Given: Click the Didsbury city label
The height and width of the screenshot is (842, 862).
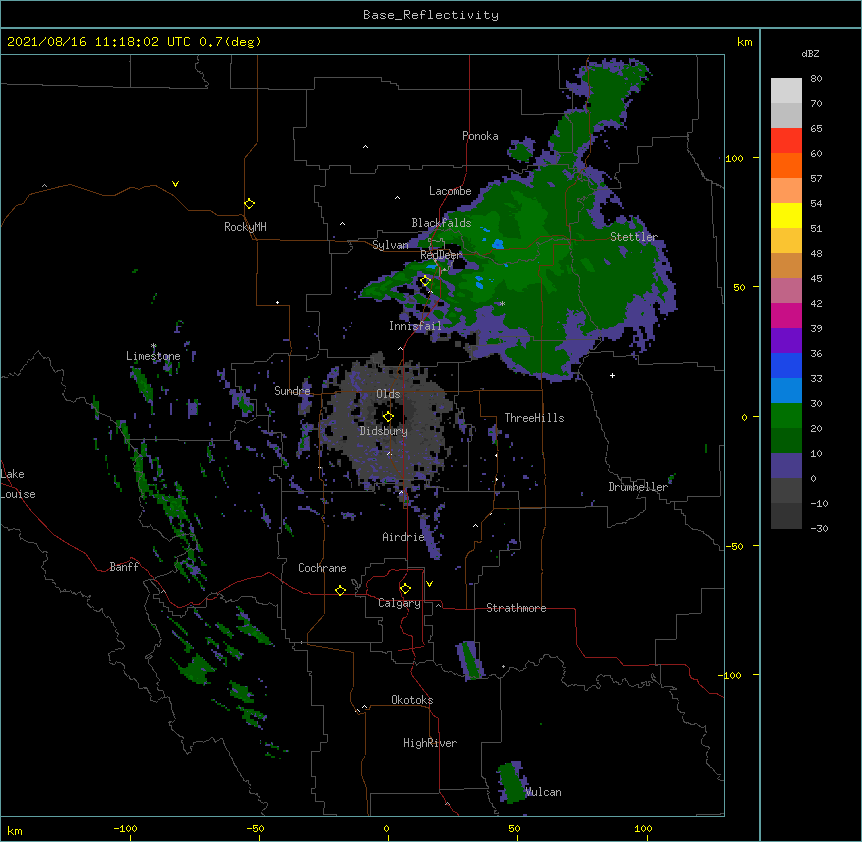Looking at the screenshot, I should pos(384,431).
